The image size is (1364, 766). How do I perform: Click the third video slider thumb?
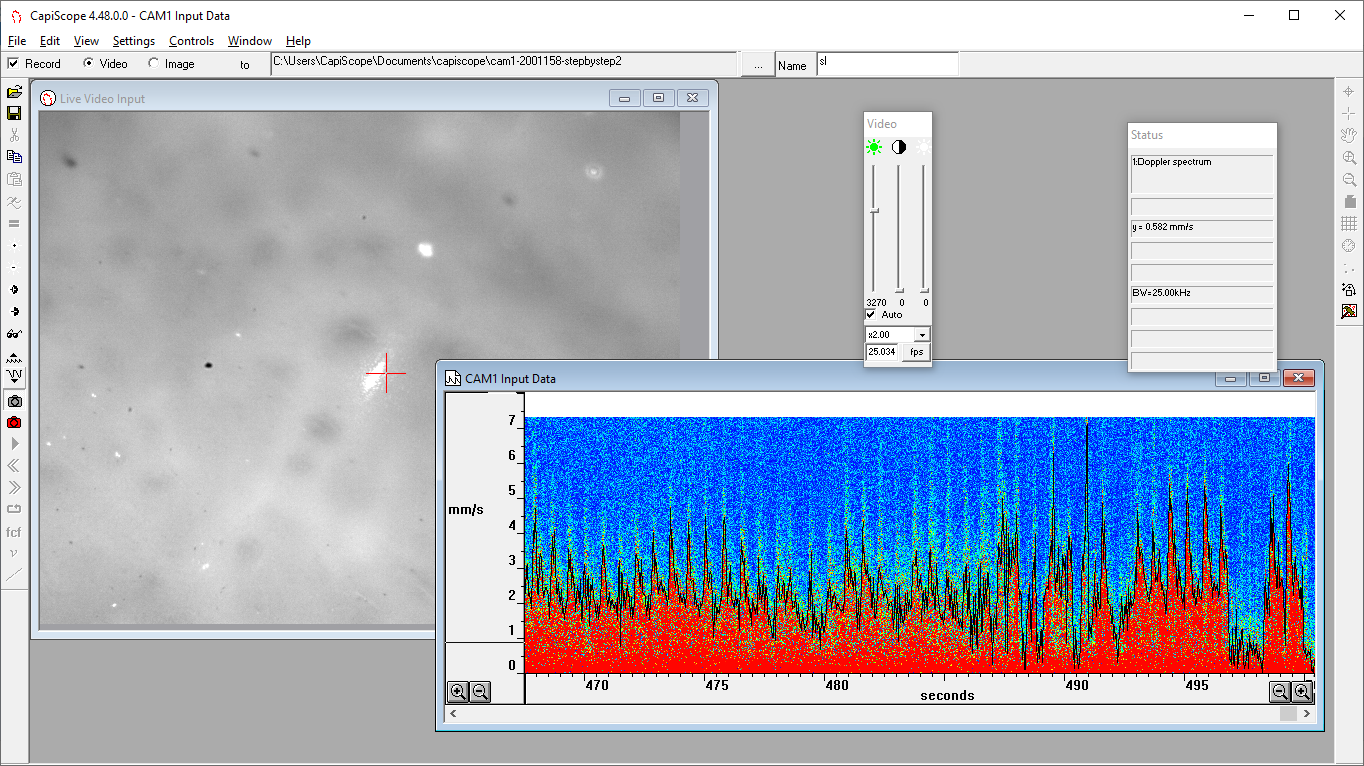(924, 289)
